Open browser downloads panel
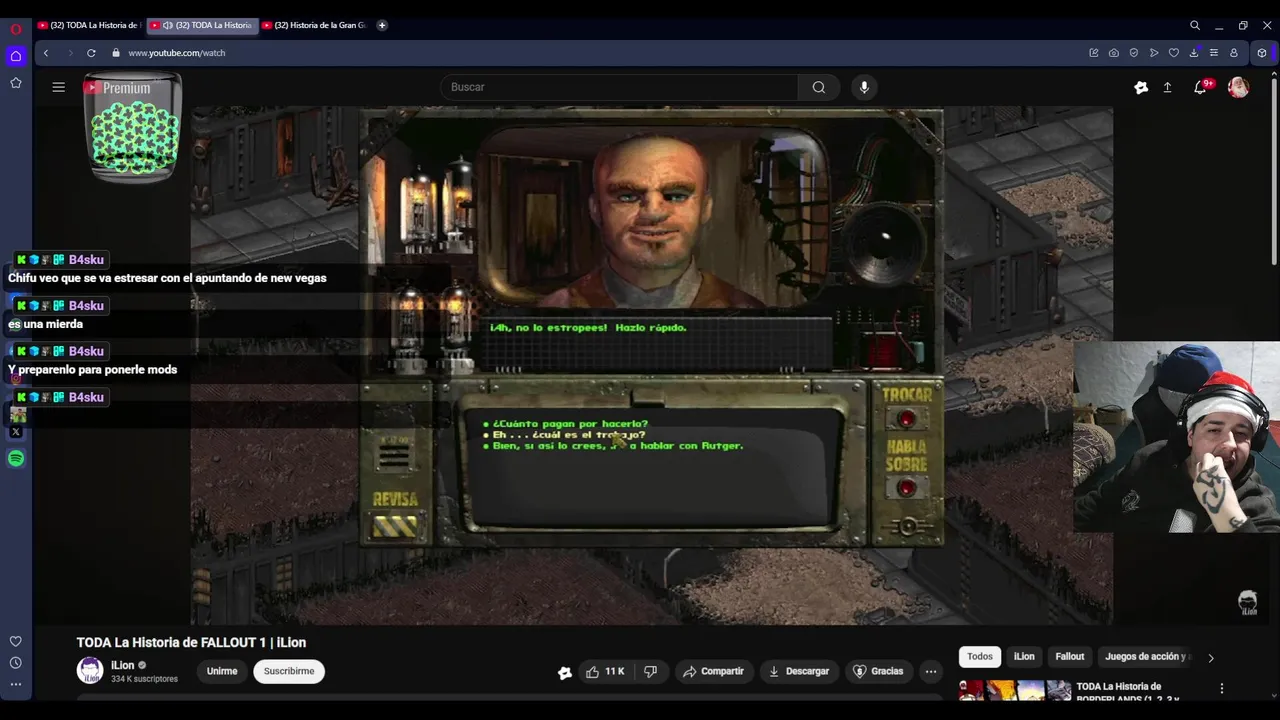This screenshot has height=720, width=1280. pyautogui.click(x=1193, y=53)
